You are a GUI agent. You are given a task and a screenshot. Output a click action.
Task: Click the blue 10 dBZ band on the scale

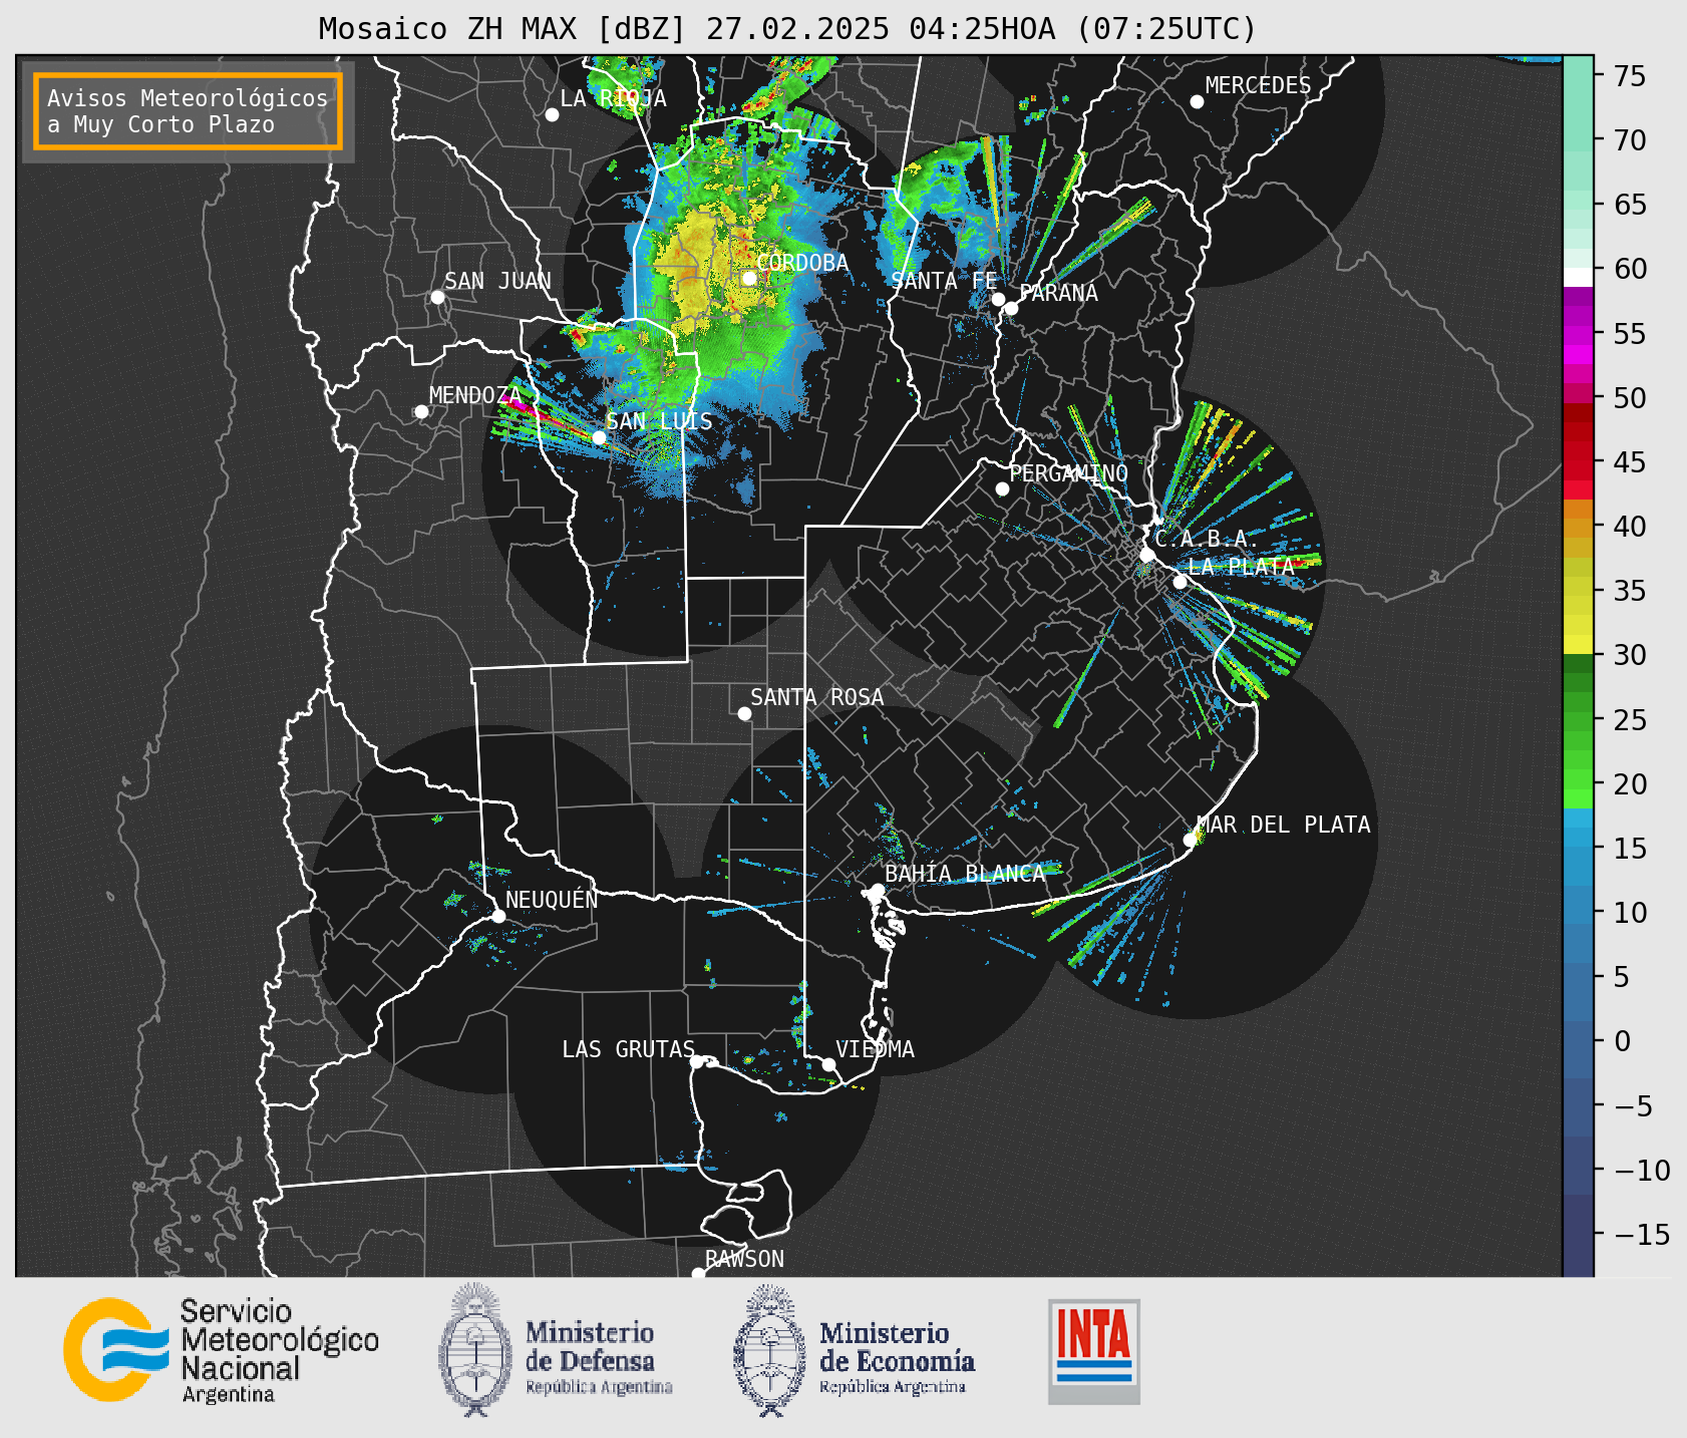click(x=1578, y=912)
